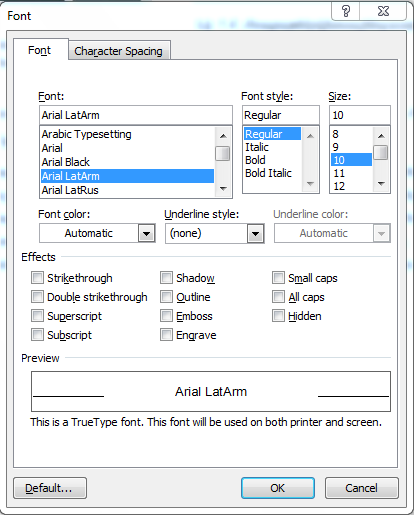The height and width of the screenshot is (515, 414).
Task: Click the size list scrollbar thumb
Action: click(x=381, y=152)
